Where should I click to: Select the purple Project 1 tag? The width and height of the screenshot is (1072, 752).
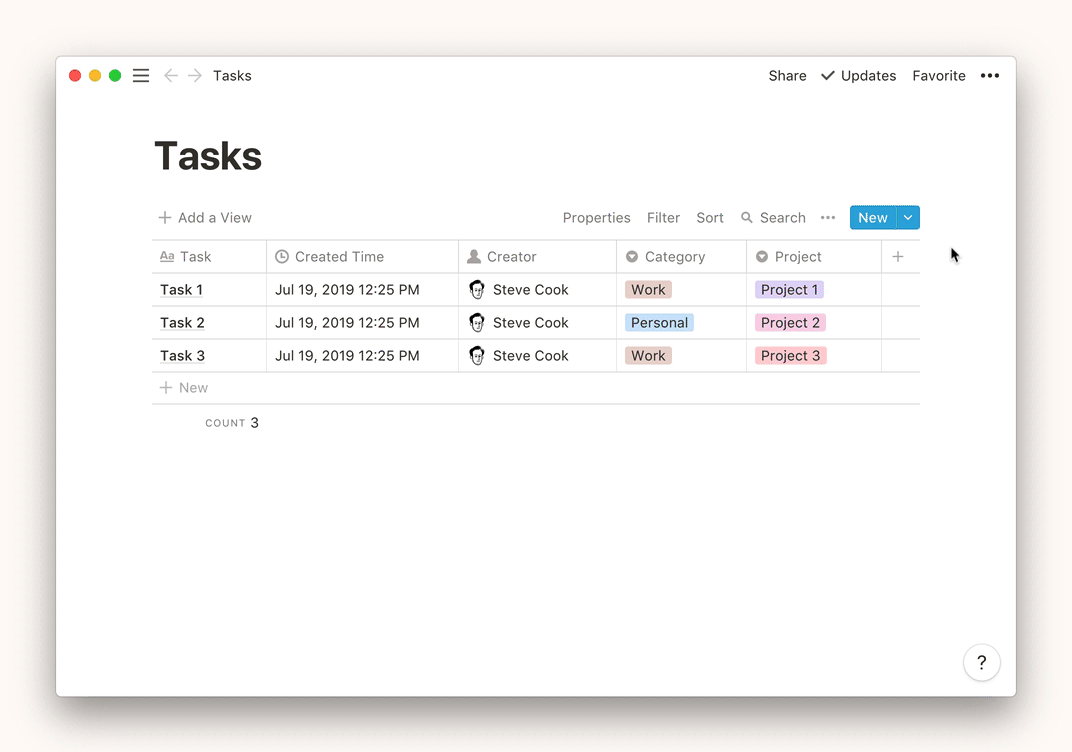click(x=789, y=290)
